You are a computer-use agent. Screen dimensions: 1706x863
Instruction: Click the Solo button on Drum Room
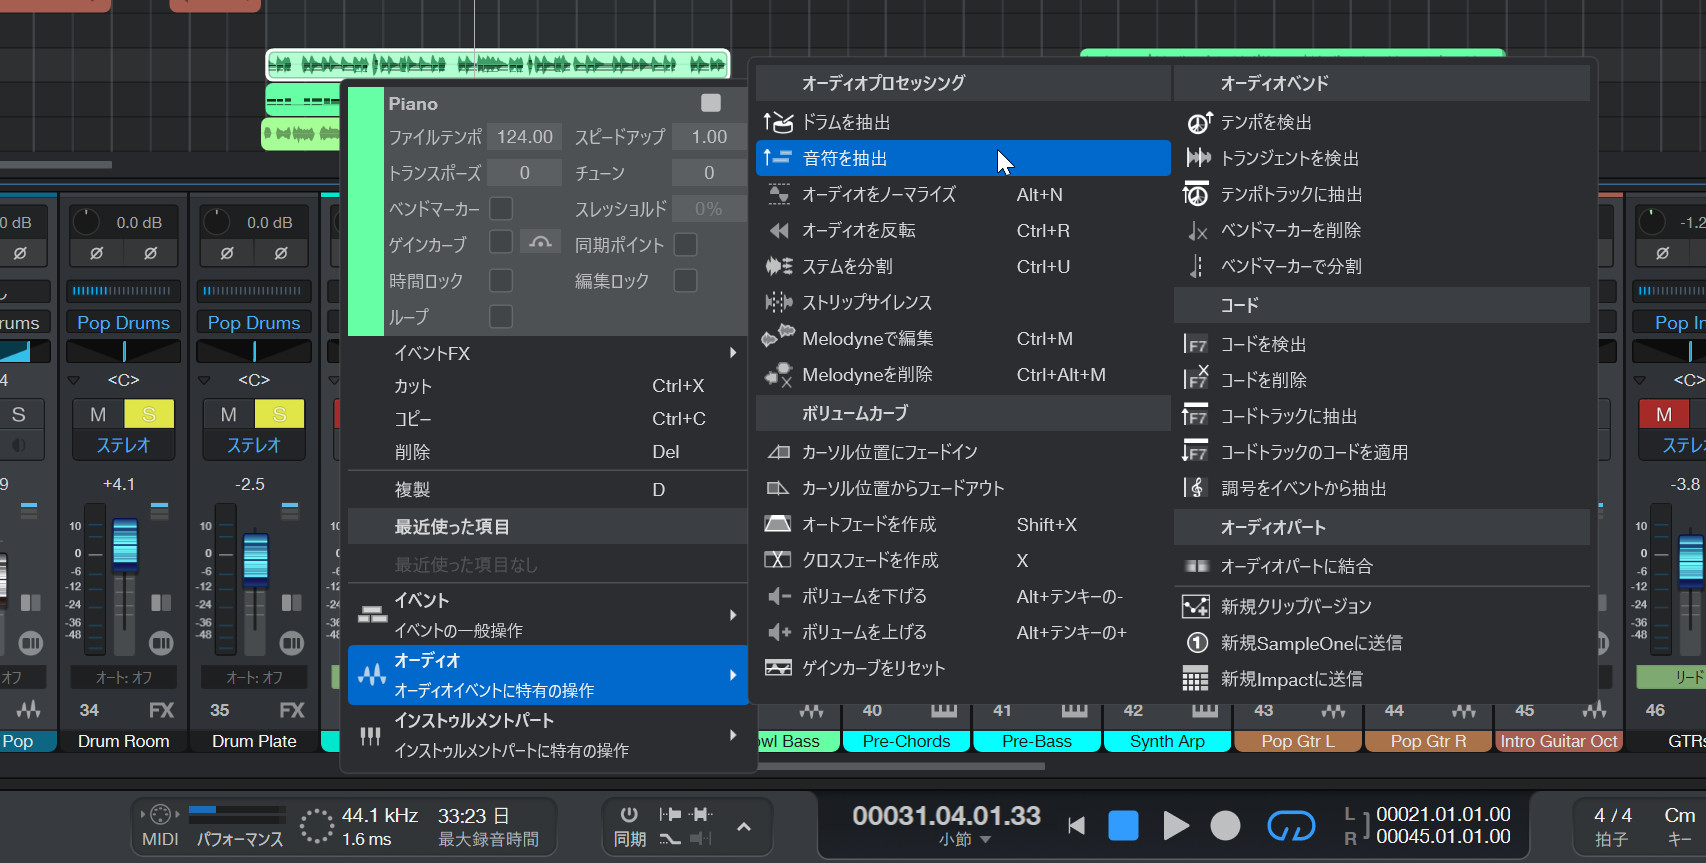tap(149, 414)
